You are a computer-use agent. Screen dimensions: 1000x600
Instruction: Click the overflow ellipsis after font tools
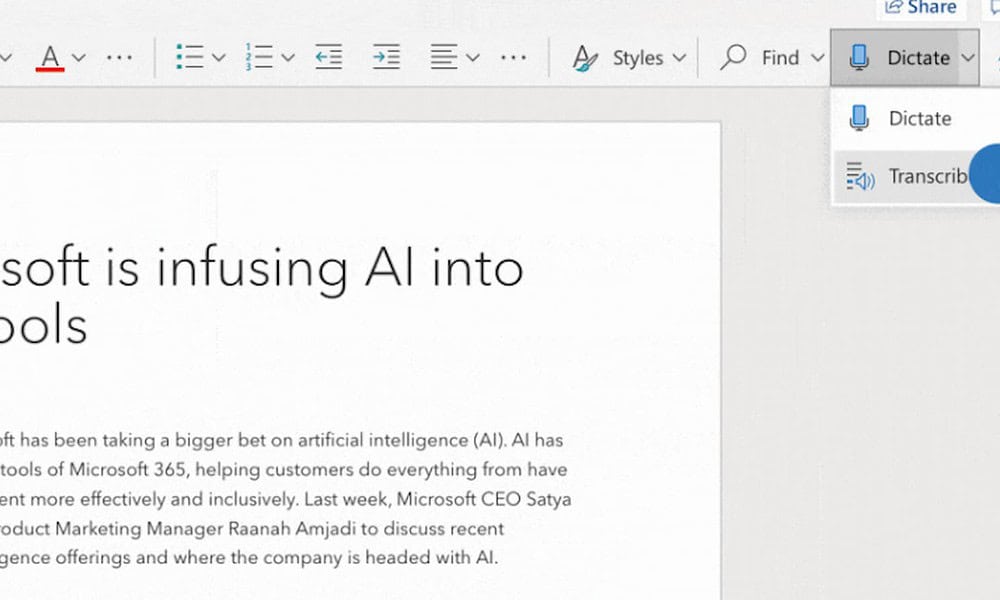[x=120, y=57]
